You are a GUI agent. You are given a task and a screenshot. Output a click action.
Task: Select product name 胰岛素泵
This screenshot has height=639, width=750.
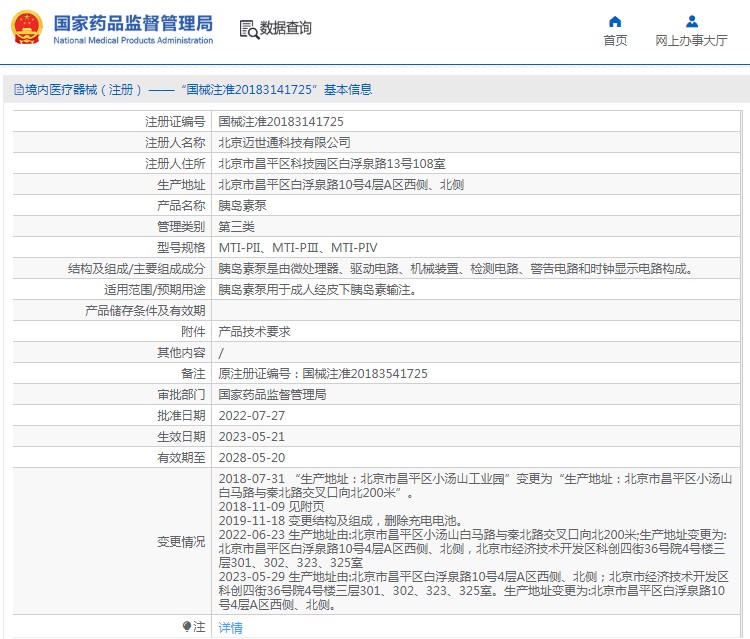click(242, 206)
